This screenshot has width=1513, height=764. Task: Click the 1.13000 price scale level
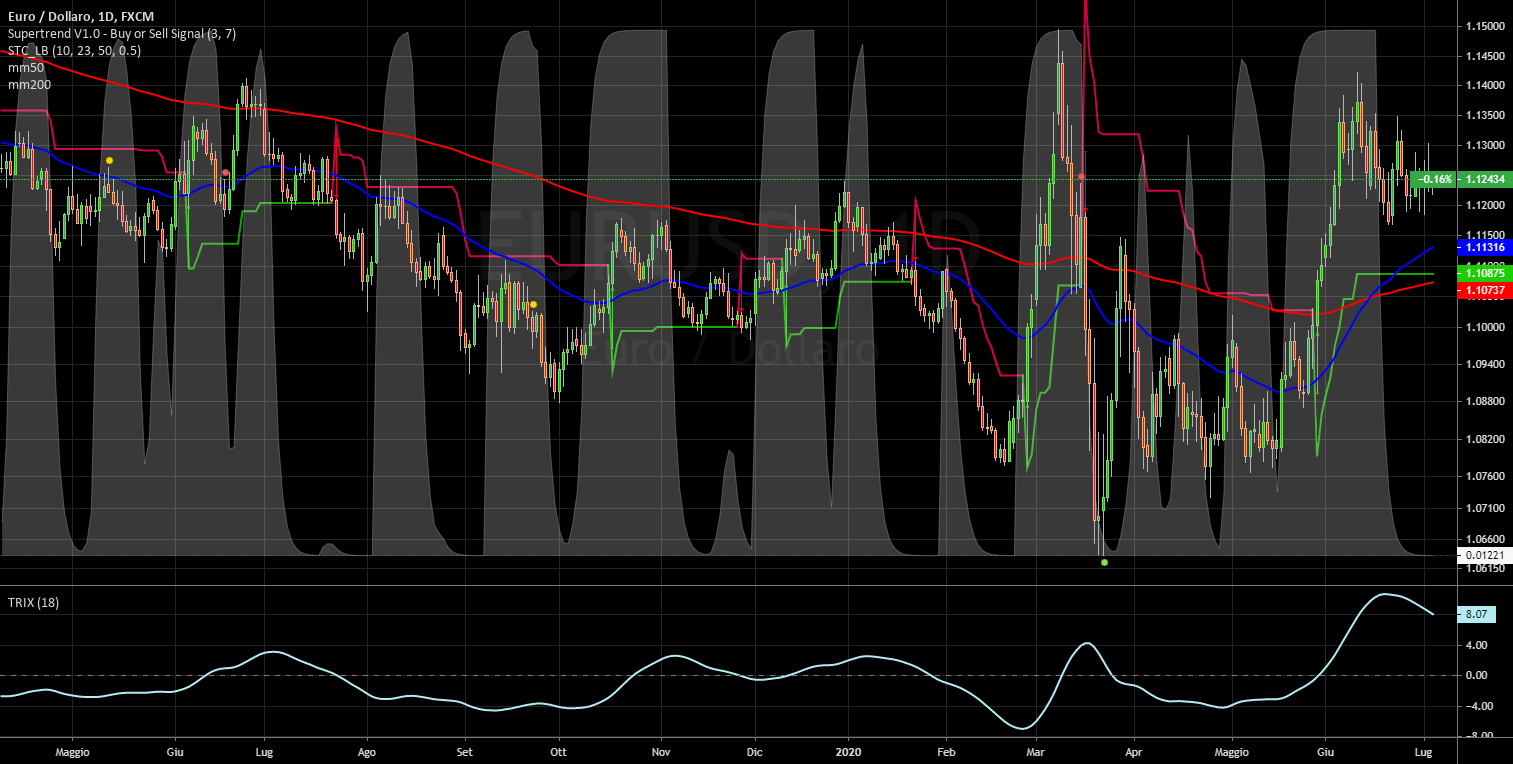(1484, 146)
